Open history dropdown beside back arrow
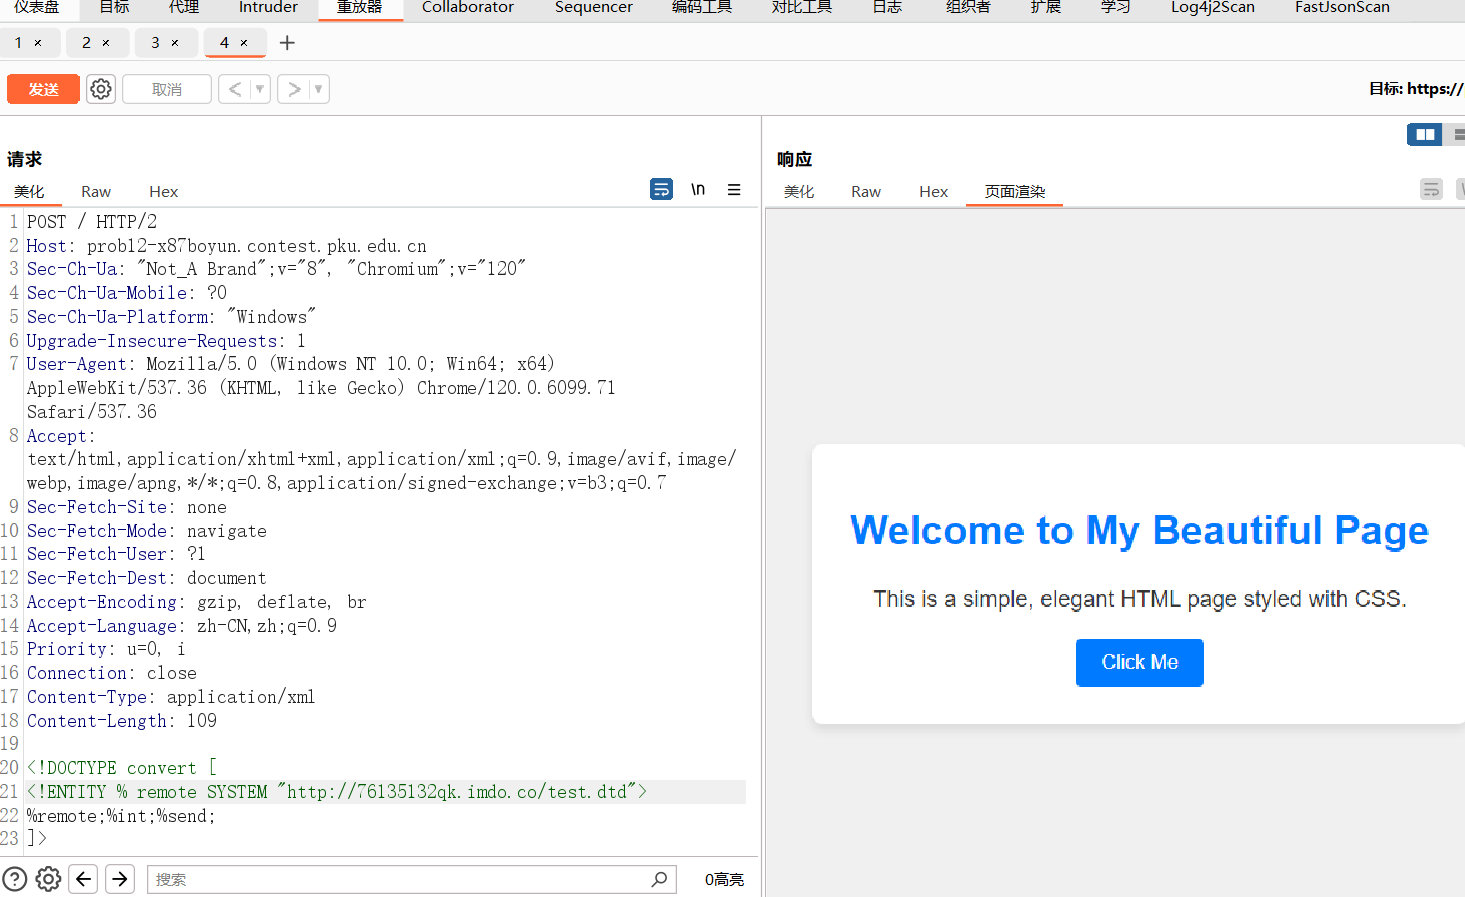Image resolution: width=1465 pixels, height=897 pixels. 260,89
